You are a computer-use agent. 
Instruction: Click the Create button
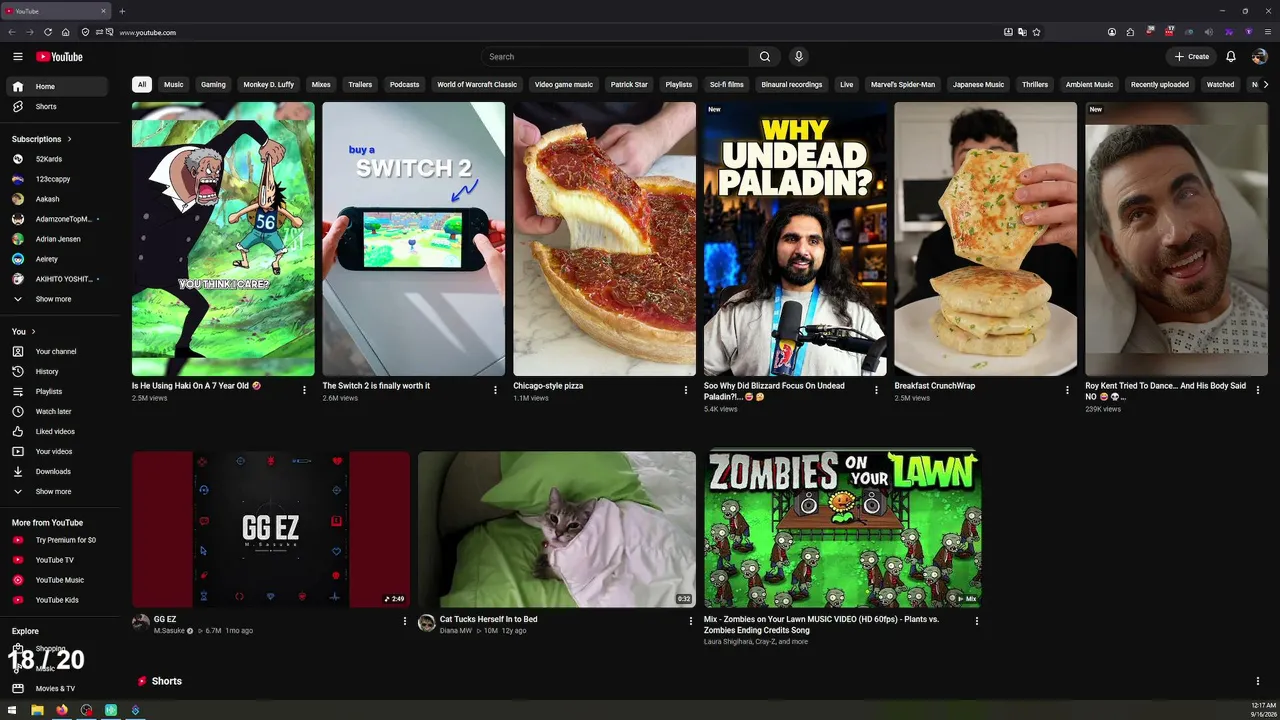click(x=1192, y=57)
